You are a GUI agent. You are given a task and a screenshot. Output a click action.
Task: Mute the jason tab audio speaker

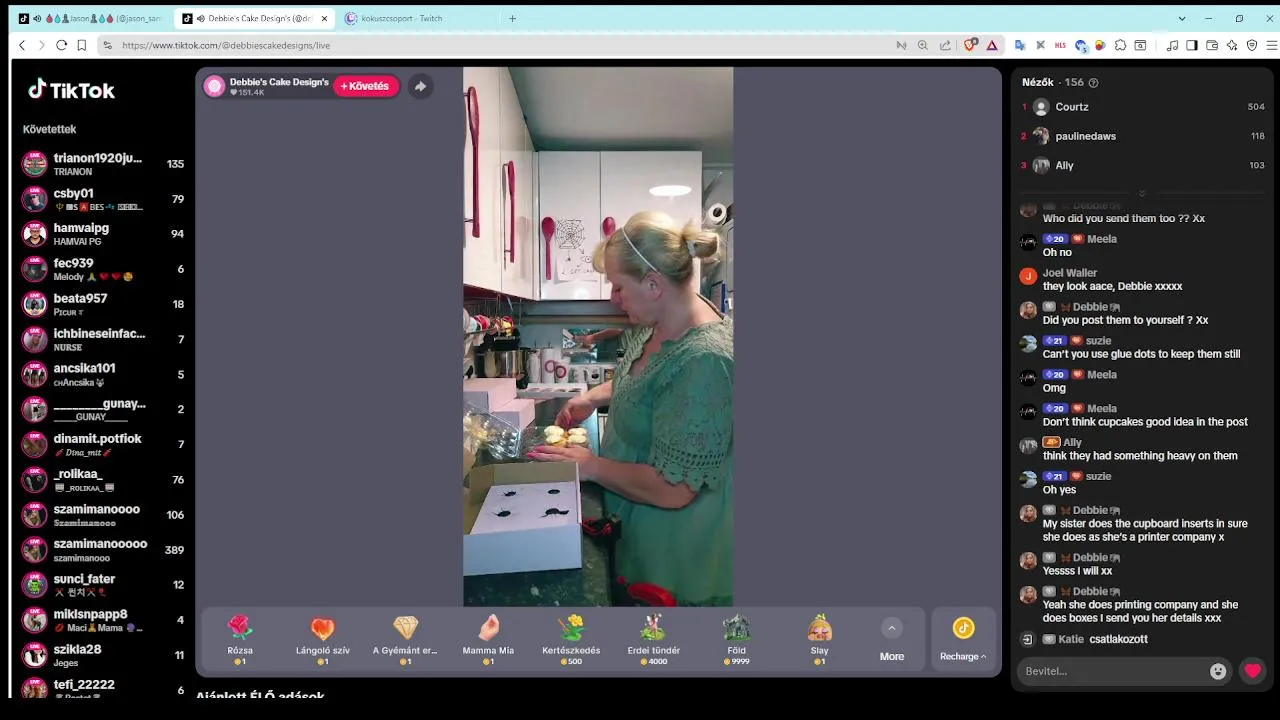click(38, 18)
